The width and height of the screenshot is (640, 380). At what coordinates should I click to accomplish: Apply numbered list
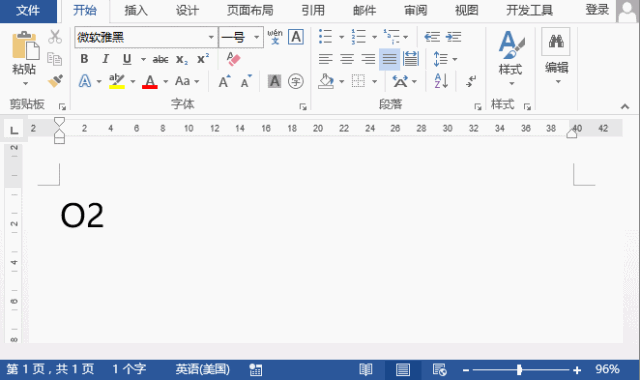[359, 37]
